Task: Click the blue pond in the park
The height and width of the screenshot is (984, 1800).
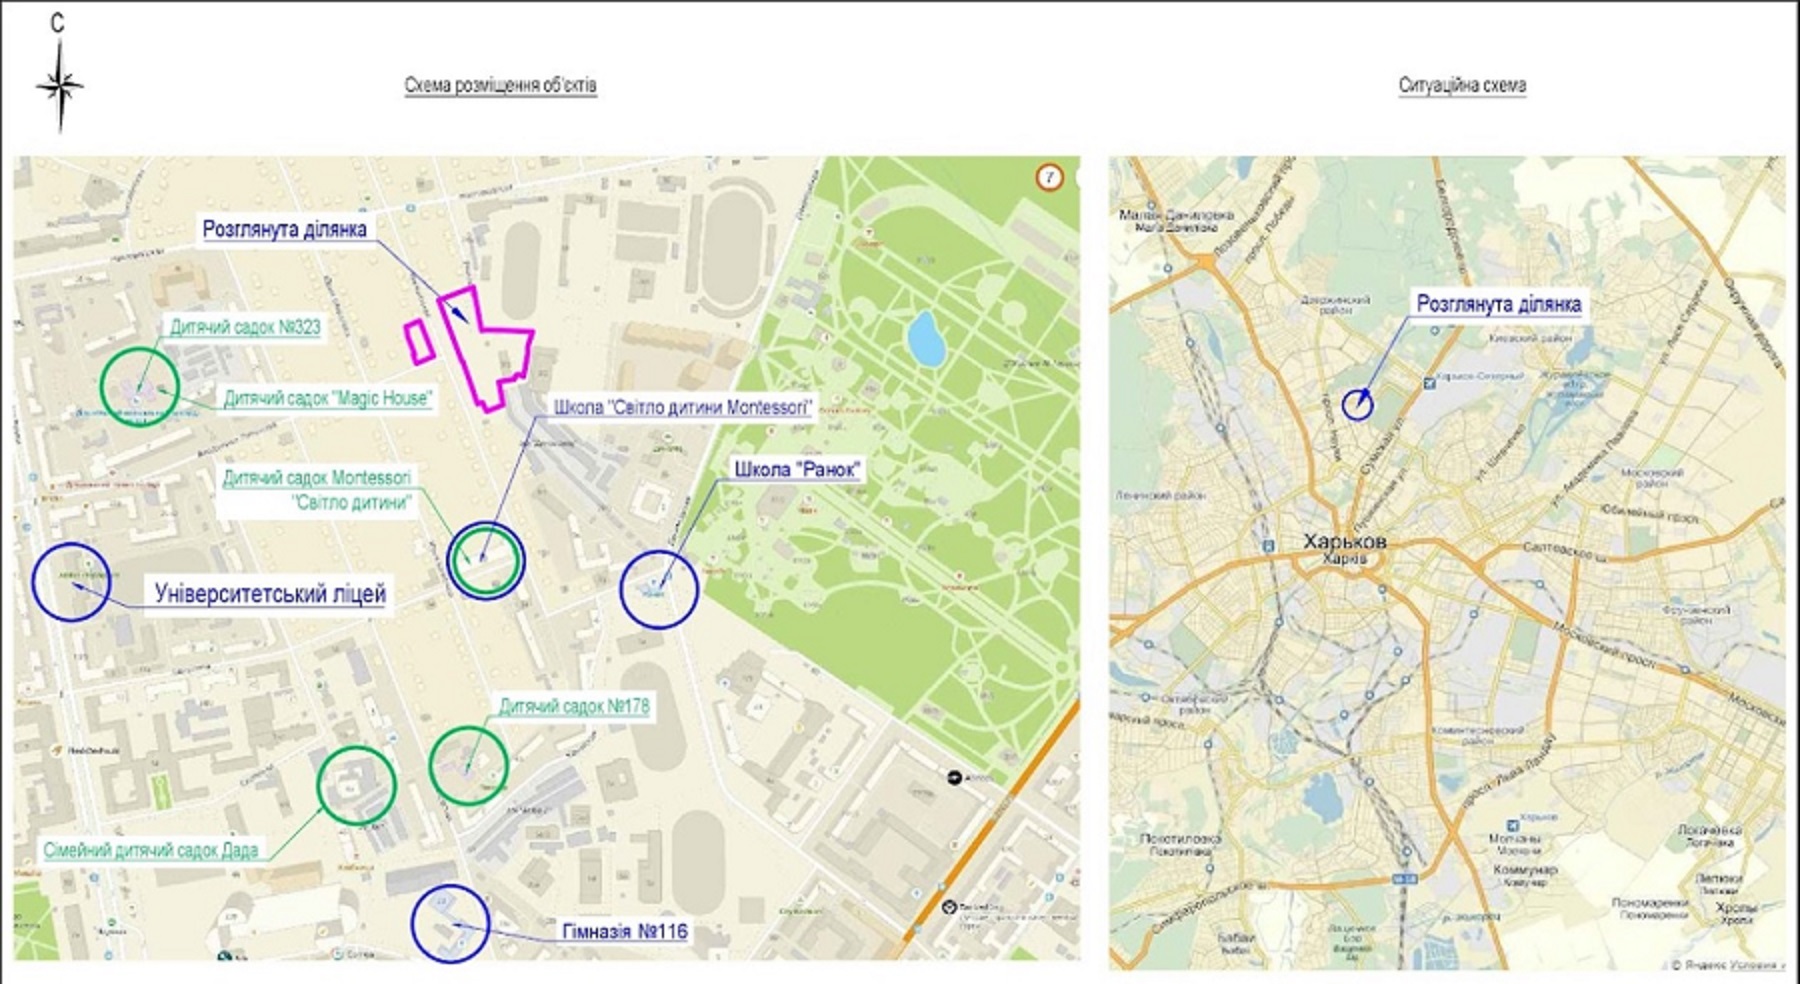Action: (x=924, y=338)
